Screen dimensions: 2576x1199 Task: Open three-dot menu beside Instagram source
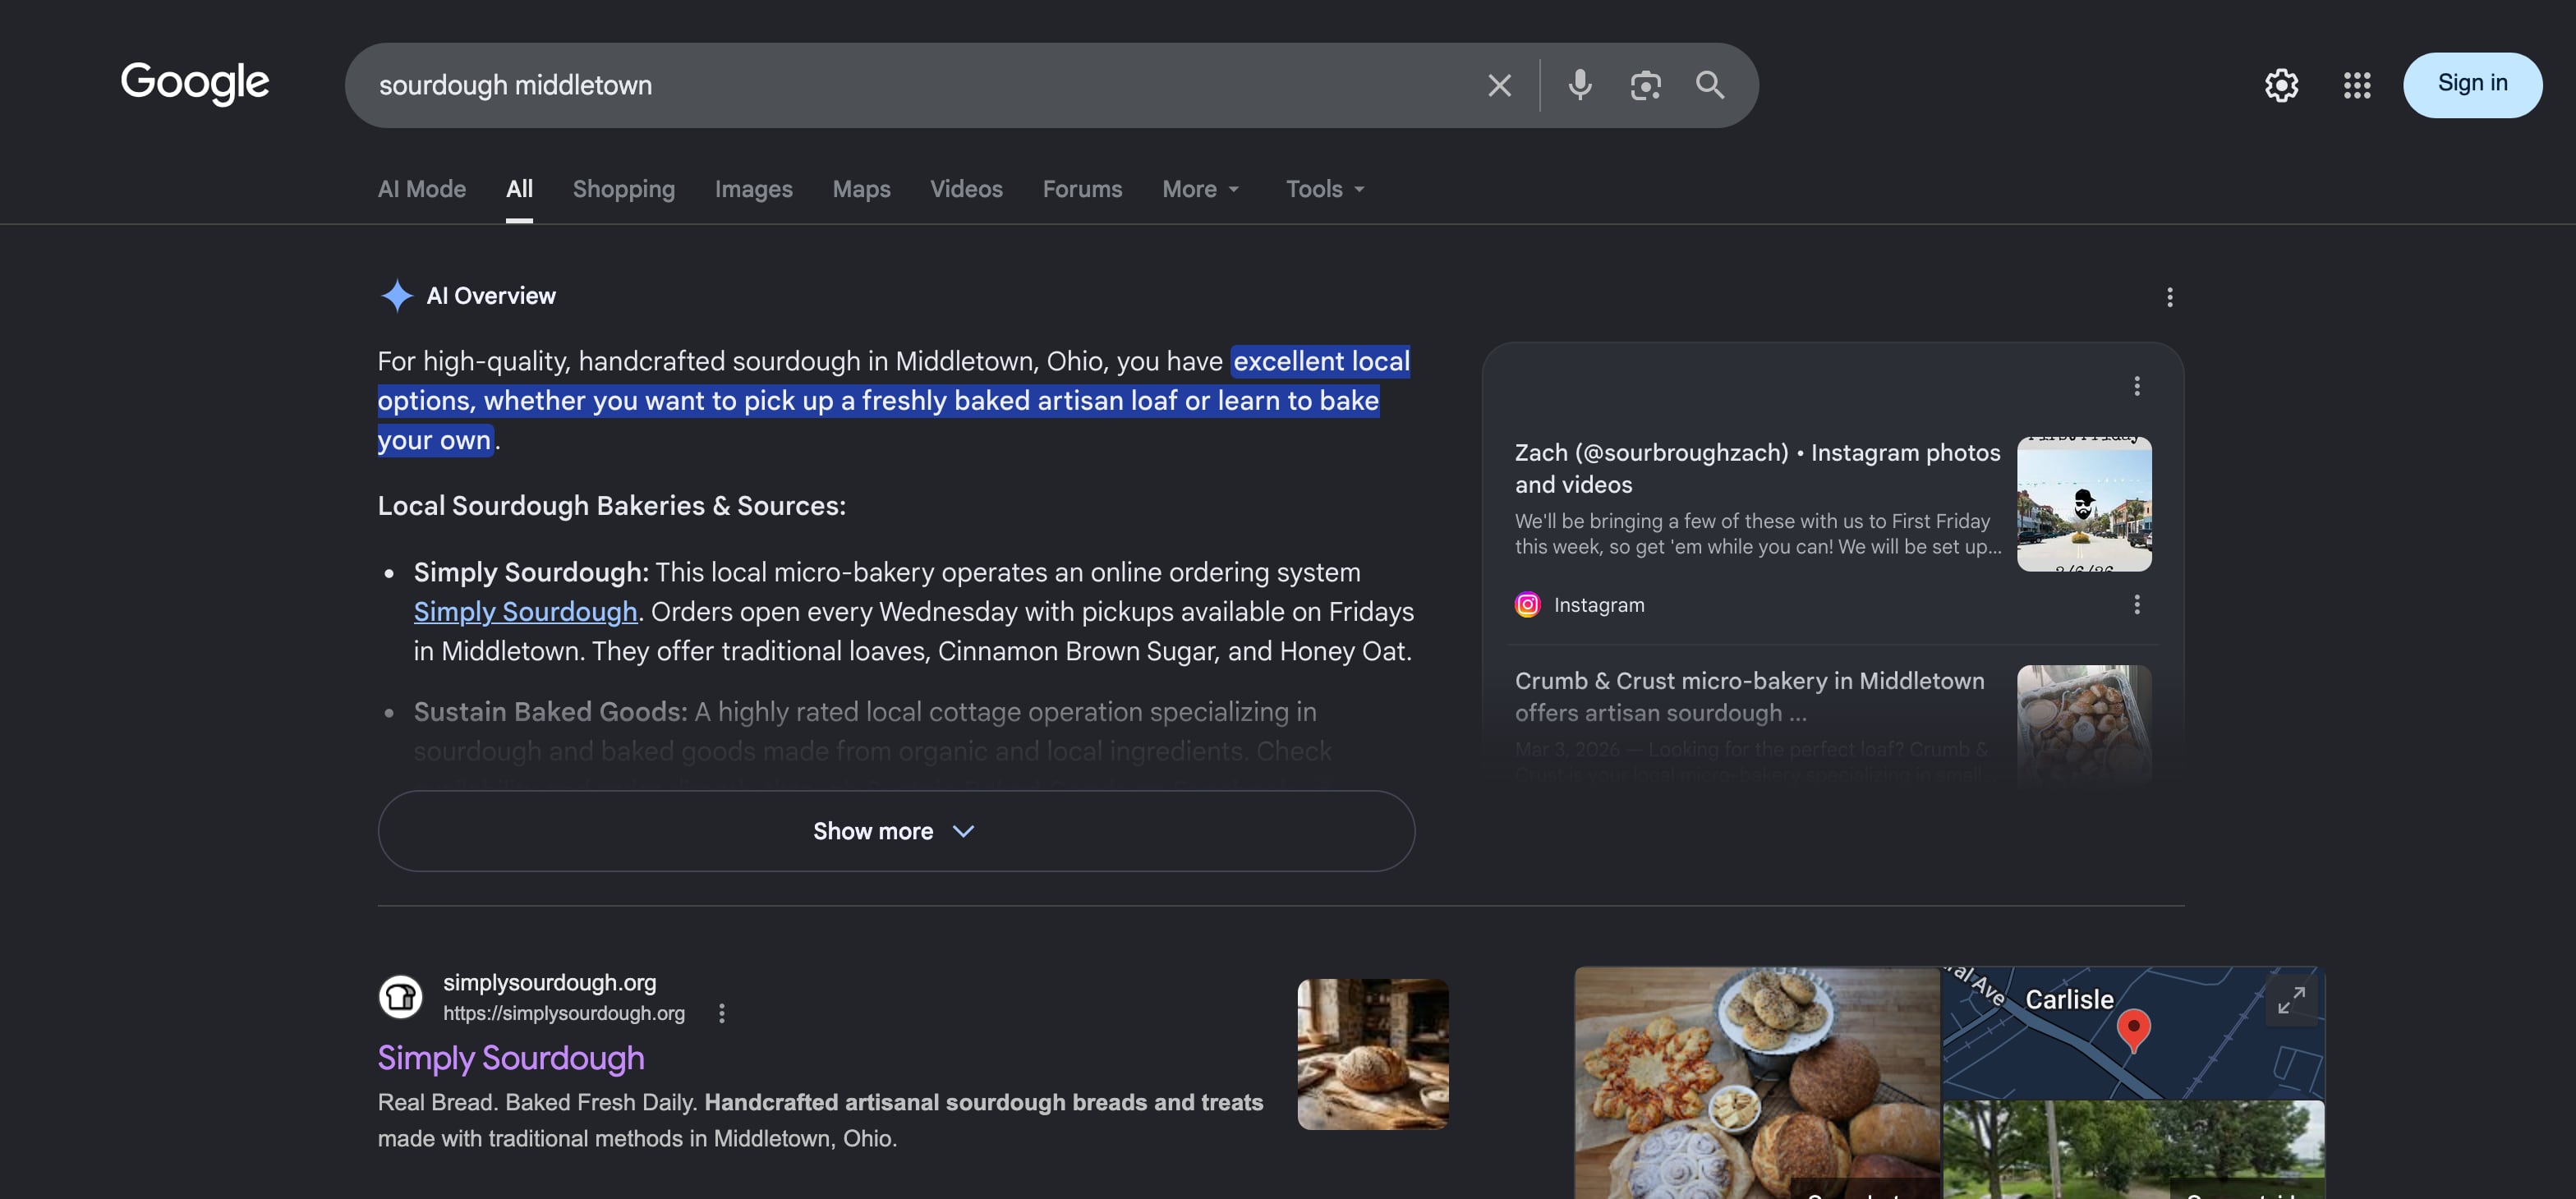click(2136, 604)
